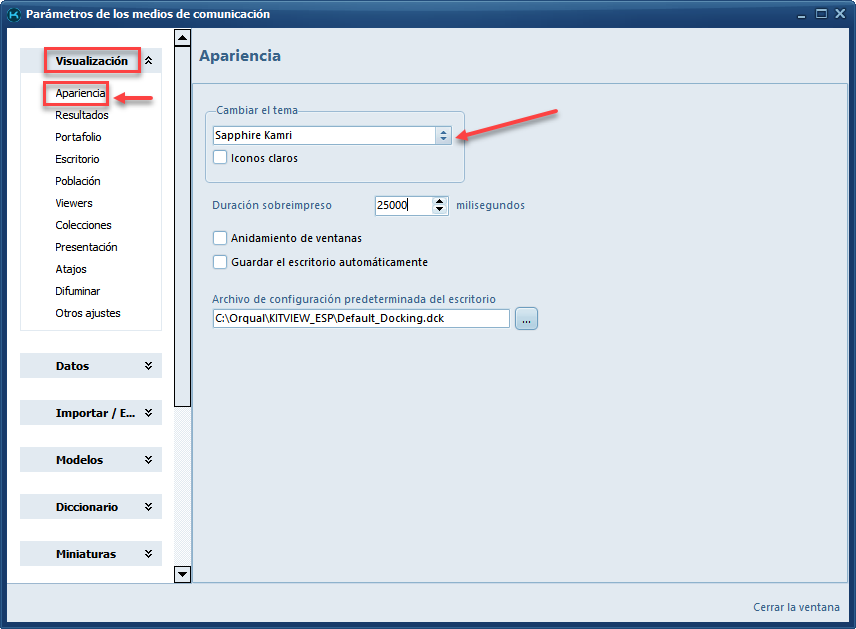Expand the Miniaturas section
Screen dimensions: 856x629
coord(148,554)
